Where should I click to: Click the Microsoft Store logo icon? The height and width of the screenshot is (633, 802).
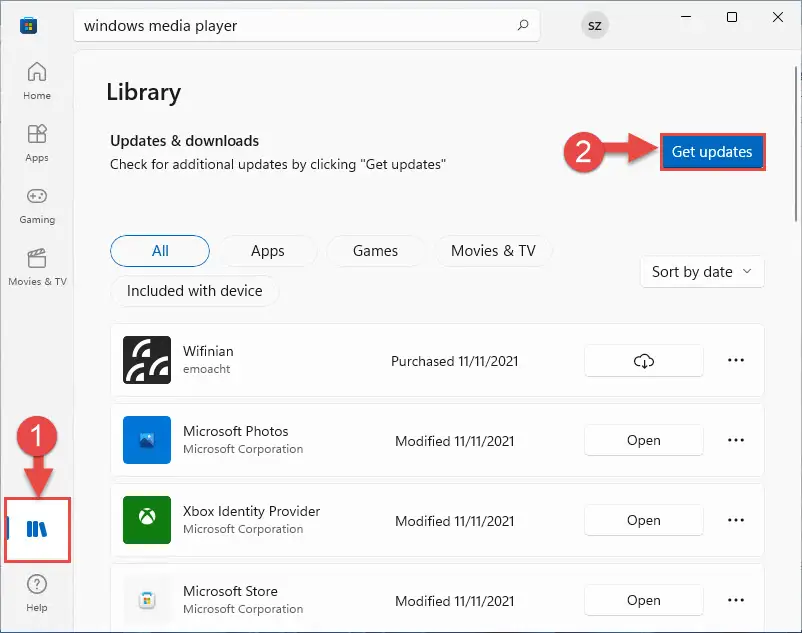pyautogui.click(x=29, y=25)
